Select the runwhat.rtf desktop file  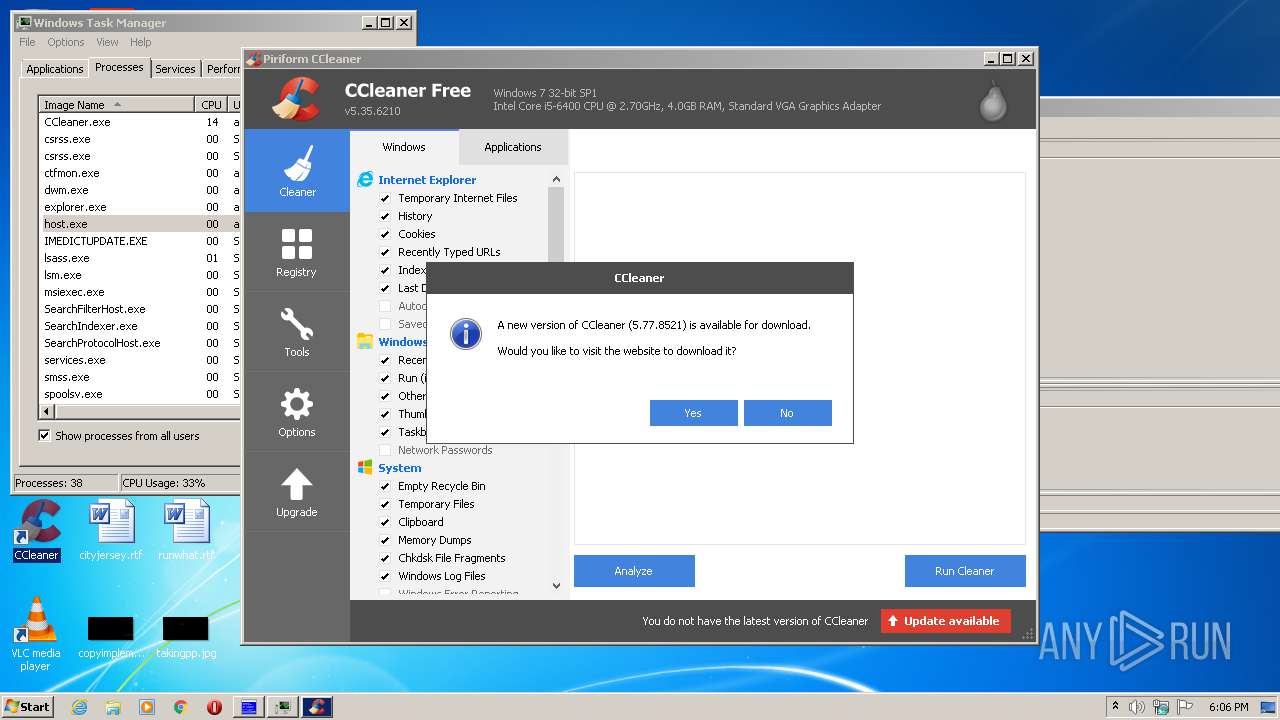(x=186, y=531)
